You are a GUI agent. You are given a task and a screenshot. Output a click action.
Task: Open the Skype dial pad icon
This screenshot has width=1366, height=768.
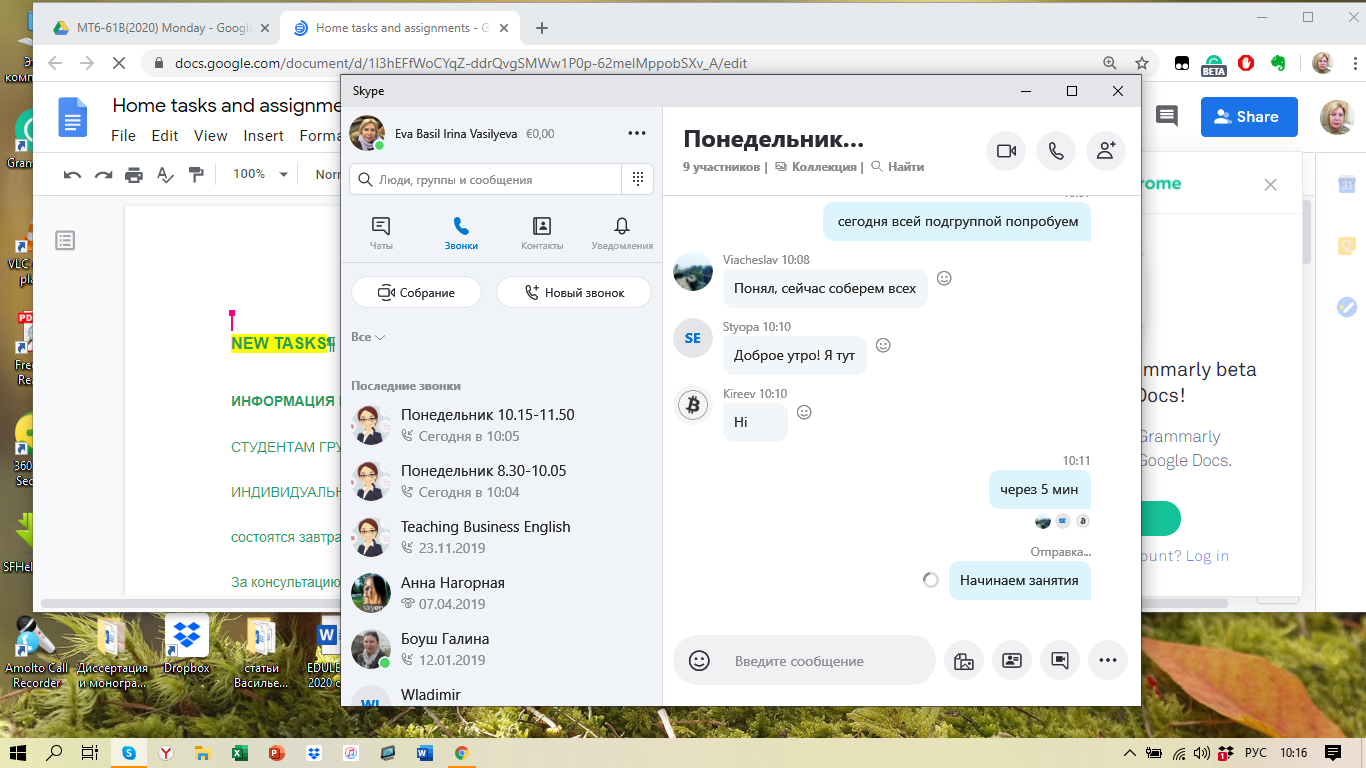coord(637,180)
